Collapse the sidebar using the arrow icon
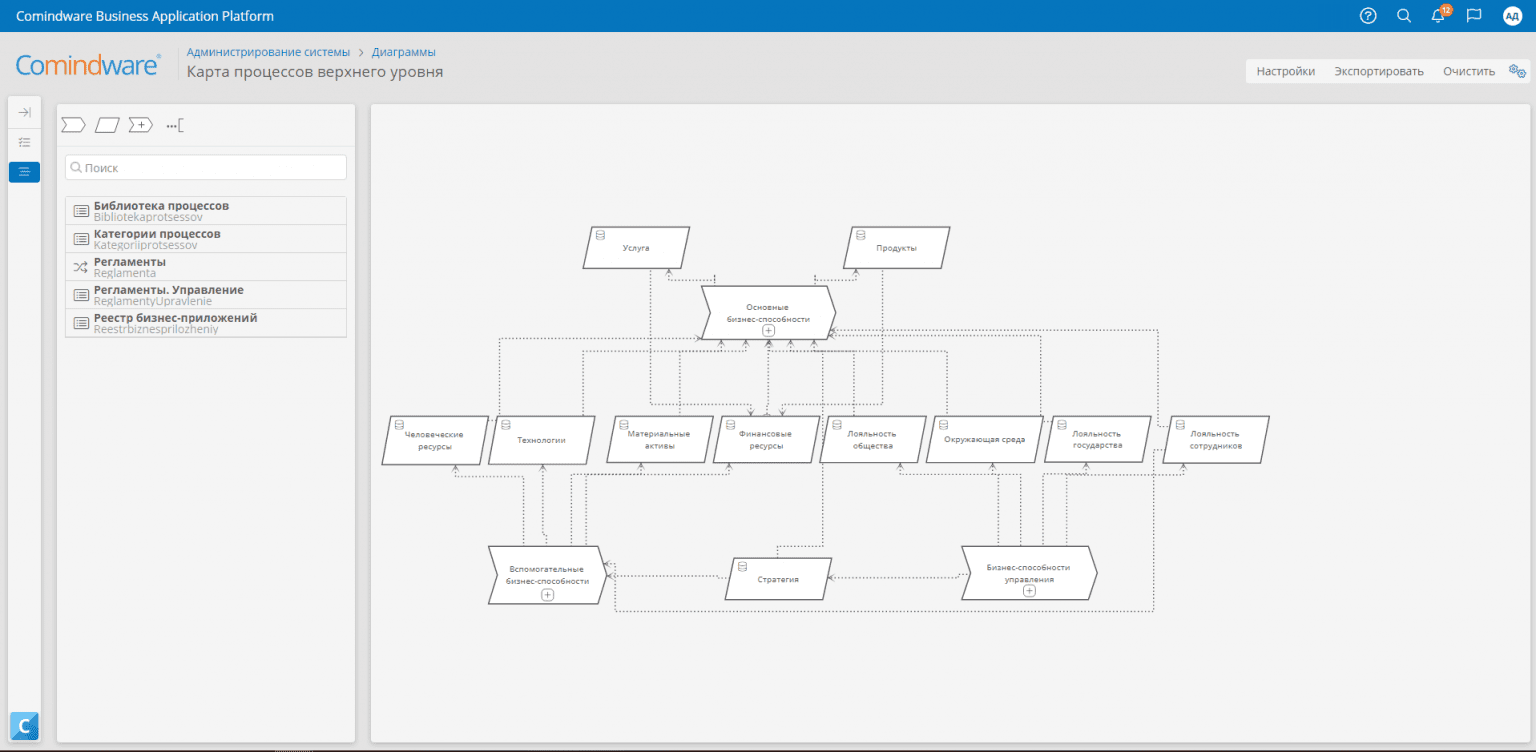The height and width of the screenshot is (752, 1536). [24, 112]
